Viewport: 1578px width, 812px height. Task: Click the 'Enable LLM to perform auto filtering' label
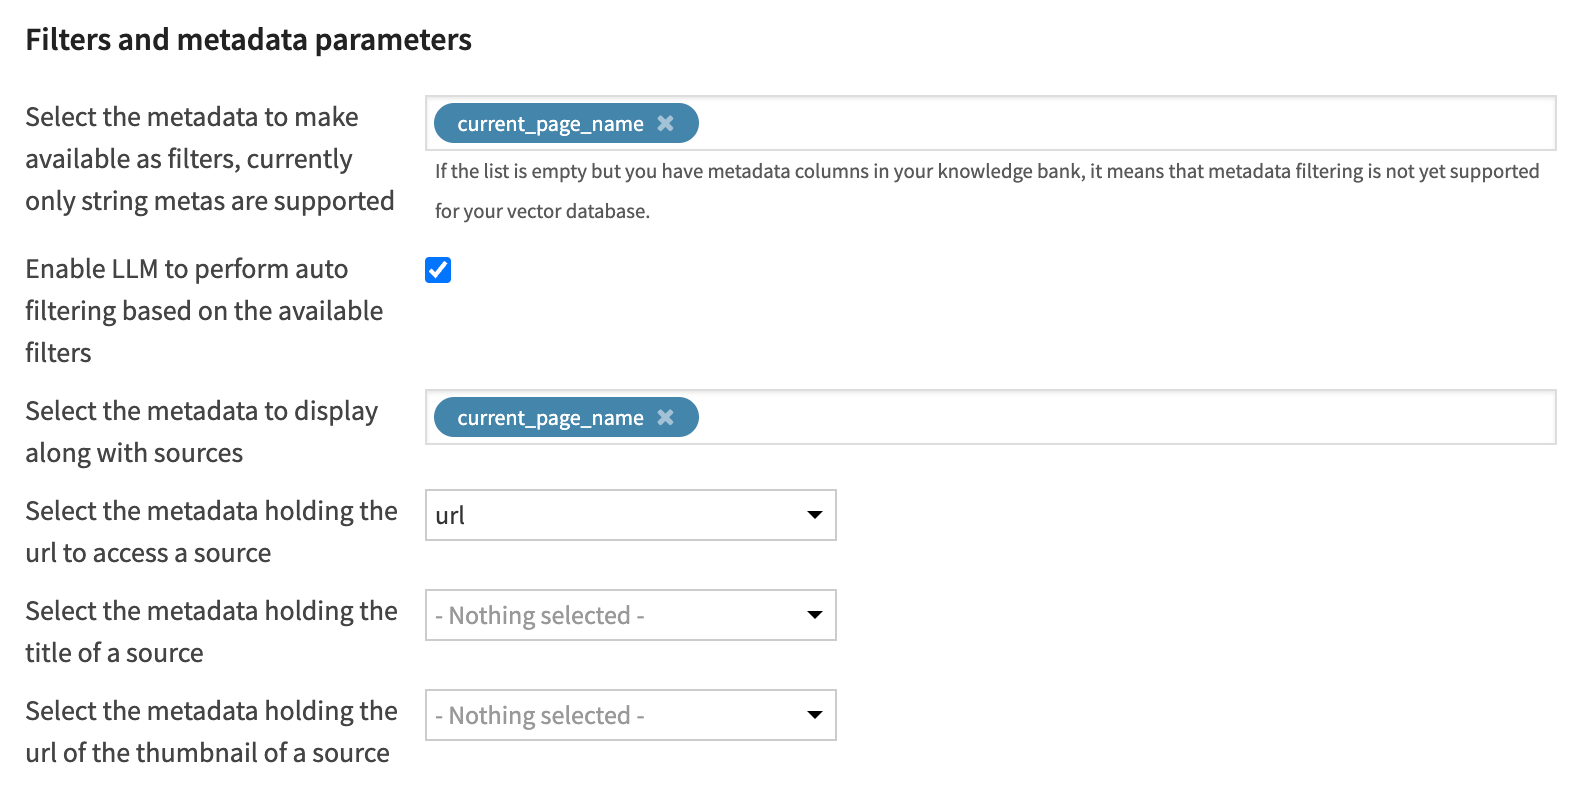(x=203, y=310)
